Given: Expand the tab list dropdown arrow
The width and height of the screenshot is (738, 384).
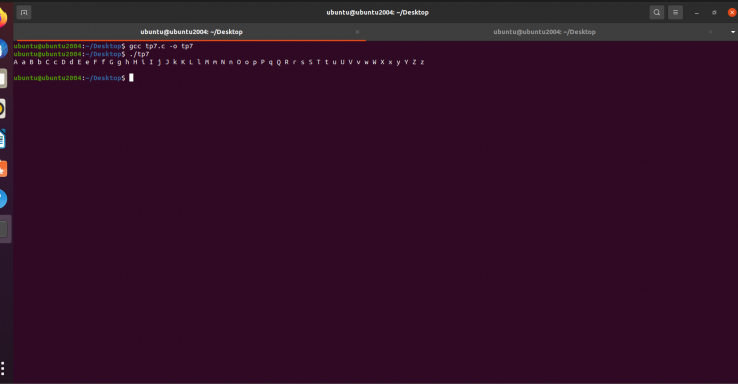Looking at the screenshot, I should pyautogui.click(x=732, y=32).
